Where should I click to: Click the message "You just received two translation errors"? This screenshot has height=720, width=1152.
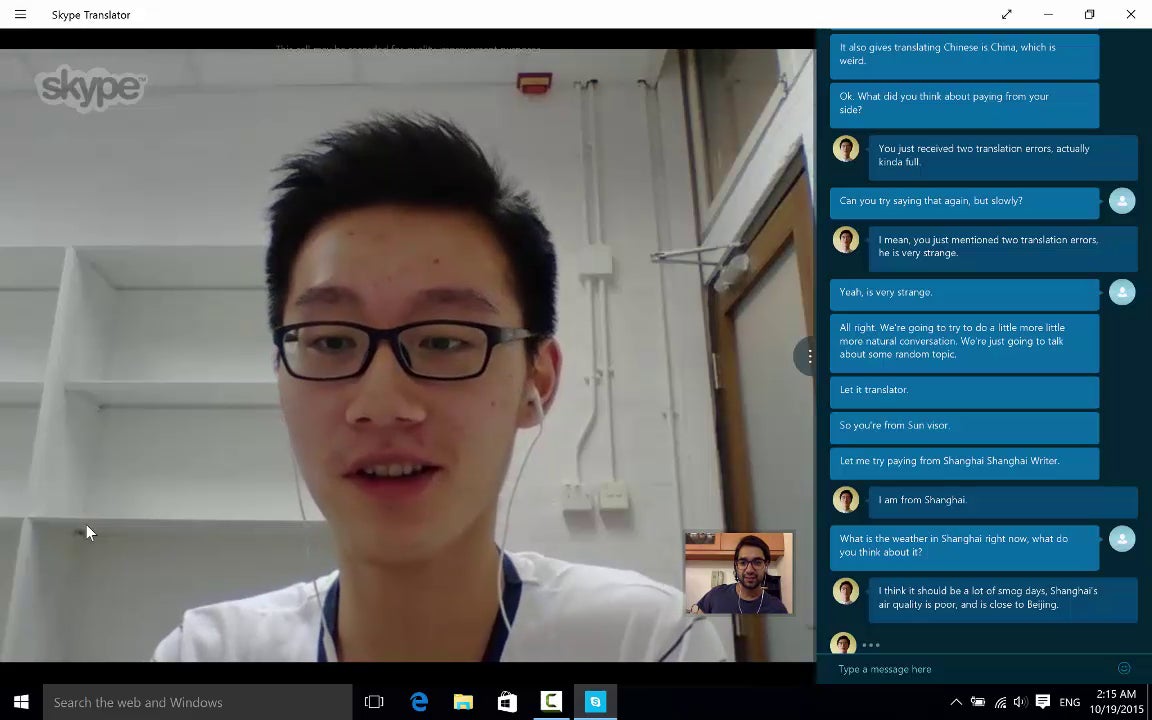coord(1003,156)
